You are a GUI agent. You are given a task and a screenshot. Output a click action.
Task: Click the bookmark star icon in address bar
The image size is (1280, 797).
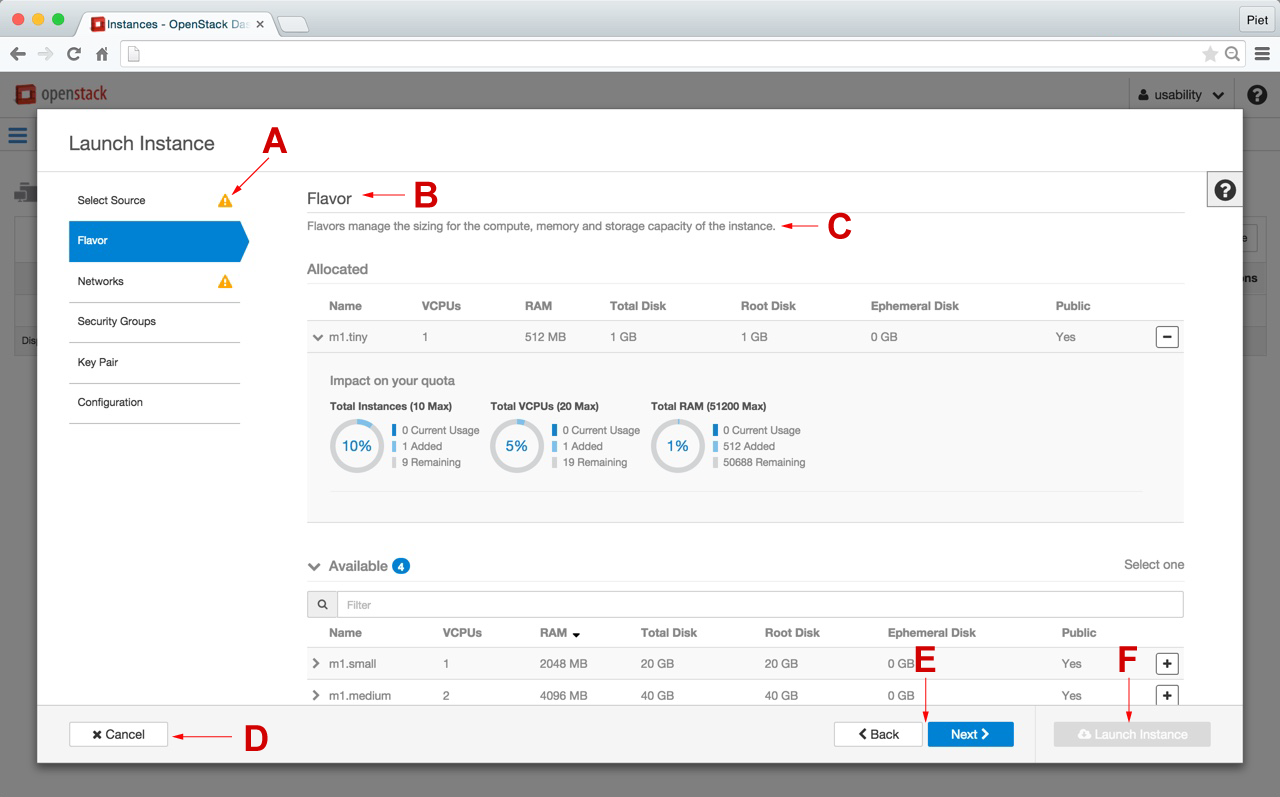1209,54
